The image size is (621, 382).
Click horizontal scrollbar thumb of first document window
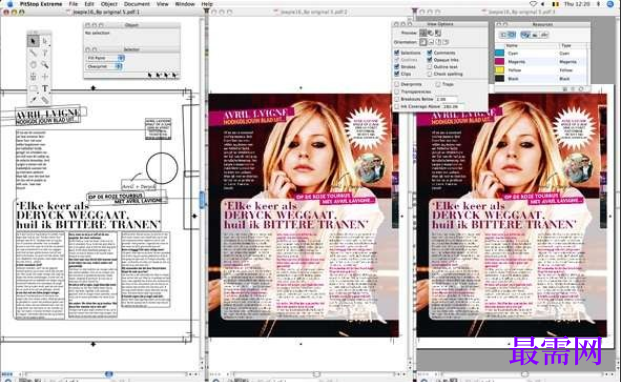point(109,374)
